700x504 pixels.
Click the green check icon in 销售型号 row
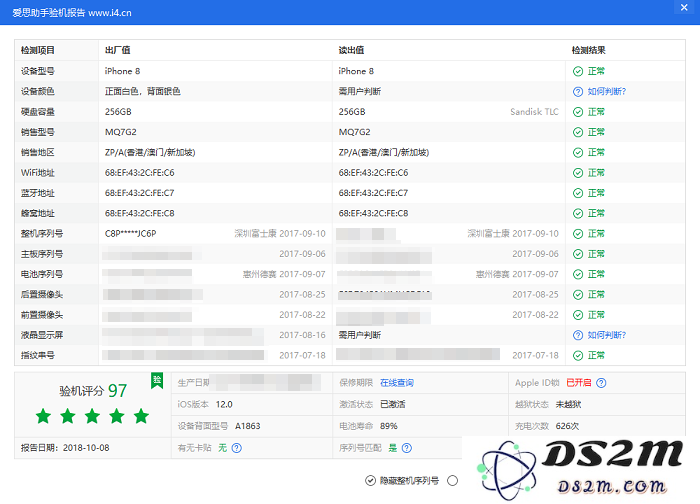pyautogui.click(x=578, y=132)
